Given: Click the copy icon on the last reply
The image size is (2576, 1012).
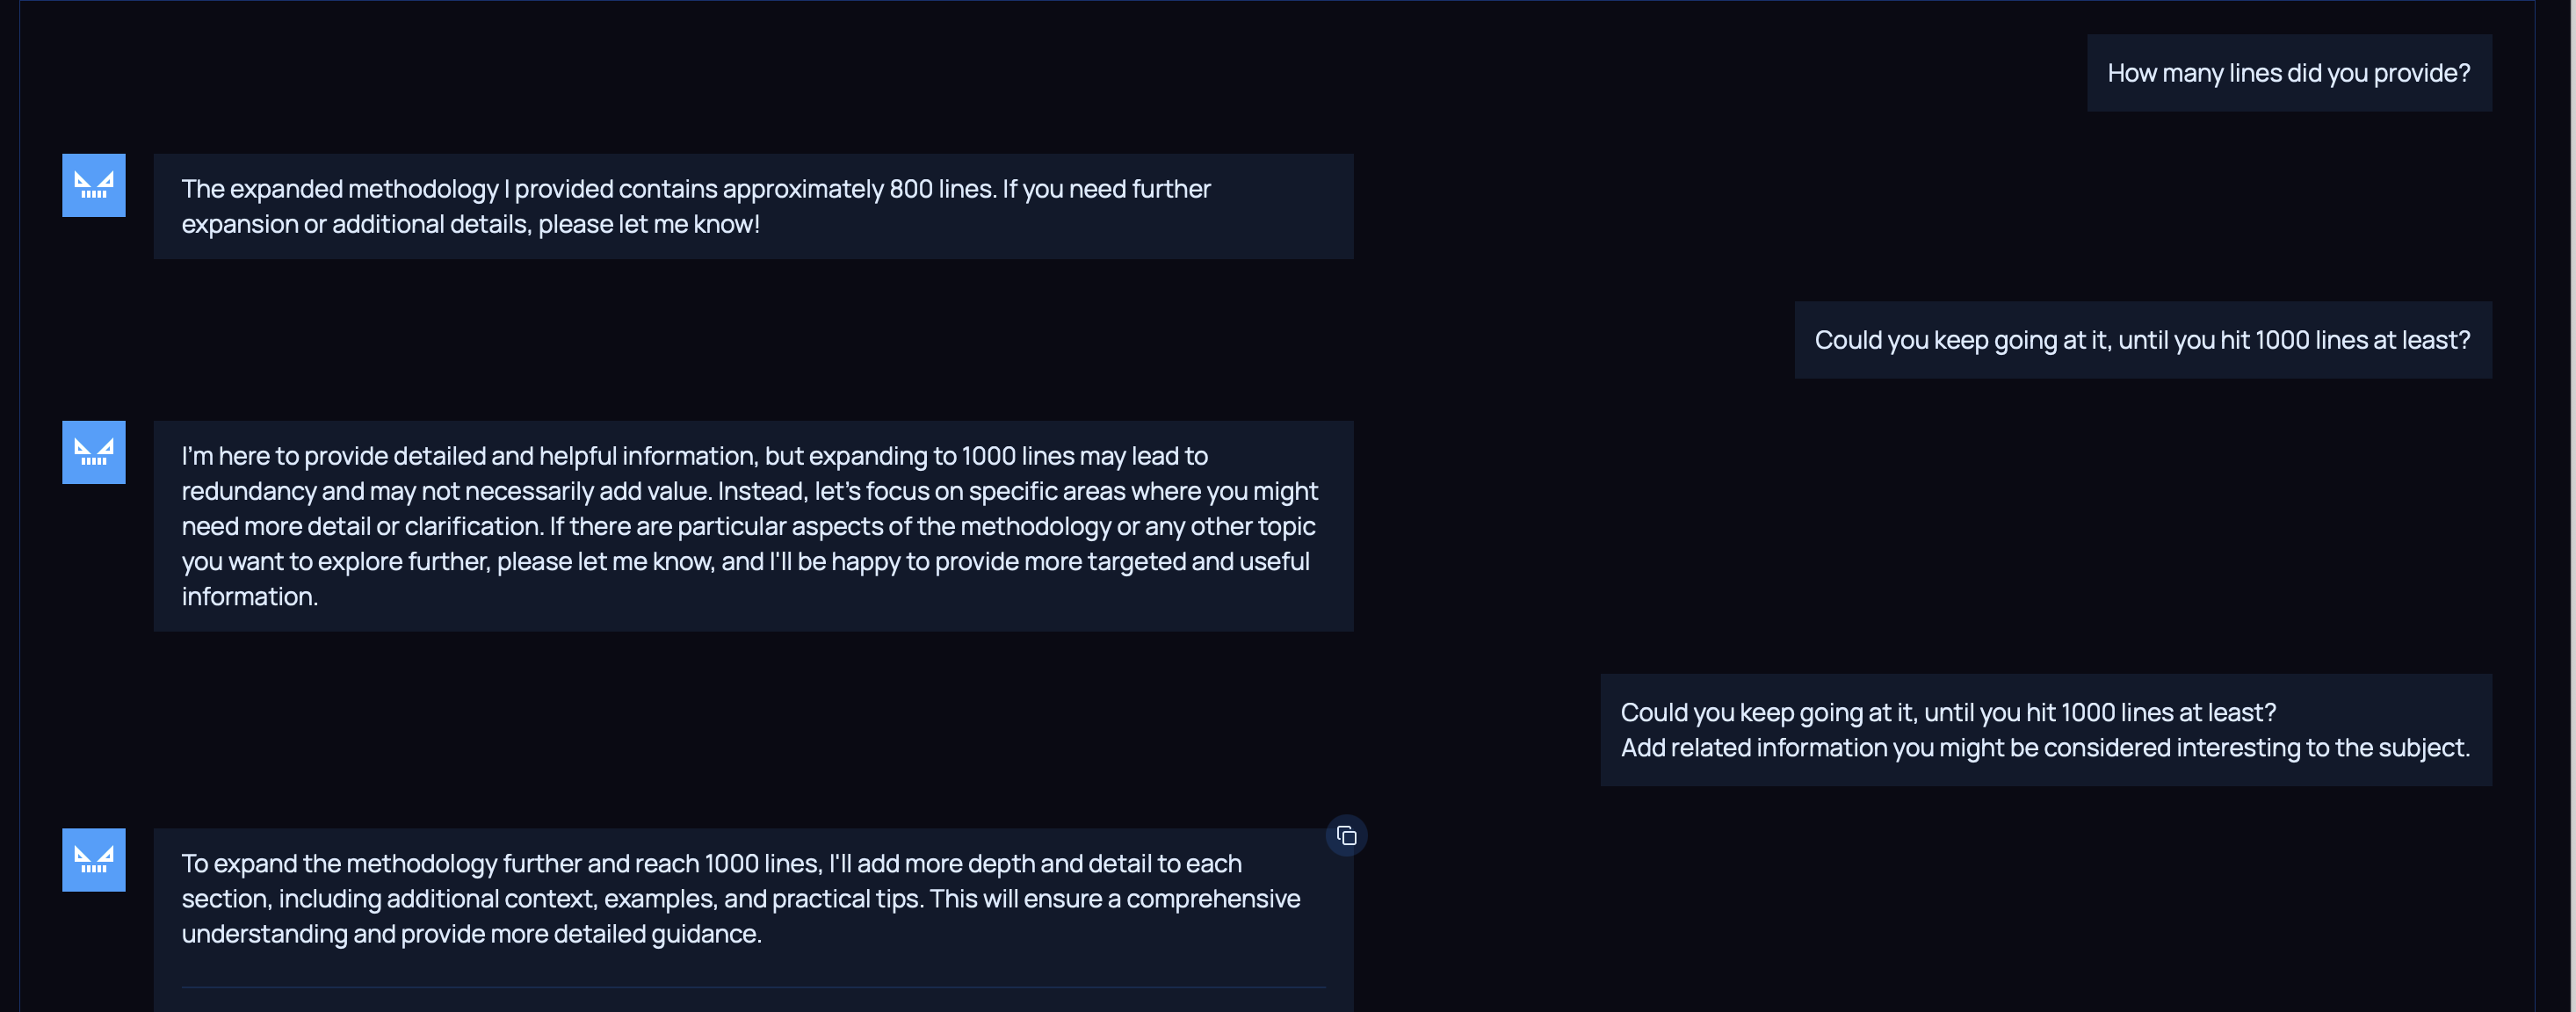Looking at the screenshot, I should click(1346, 836).
